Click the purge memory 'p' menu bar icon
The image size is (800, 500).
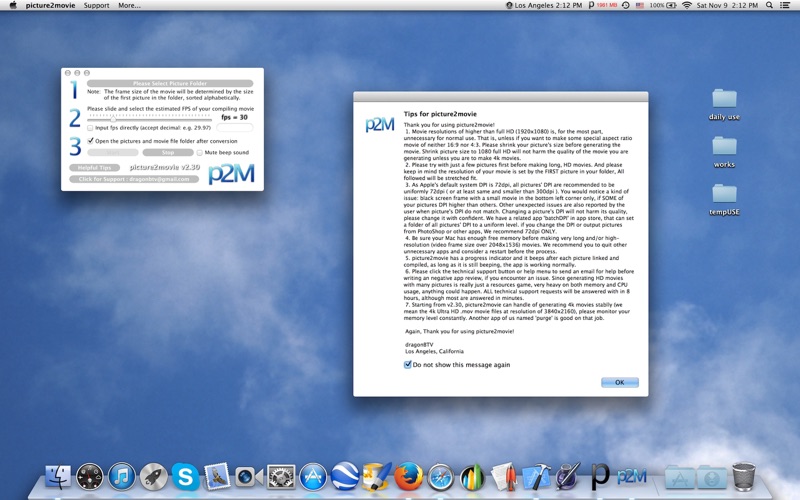click(591, 5)
